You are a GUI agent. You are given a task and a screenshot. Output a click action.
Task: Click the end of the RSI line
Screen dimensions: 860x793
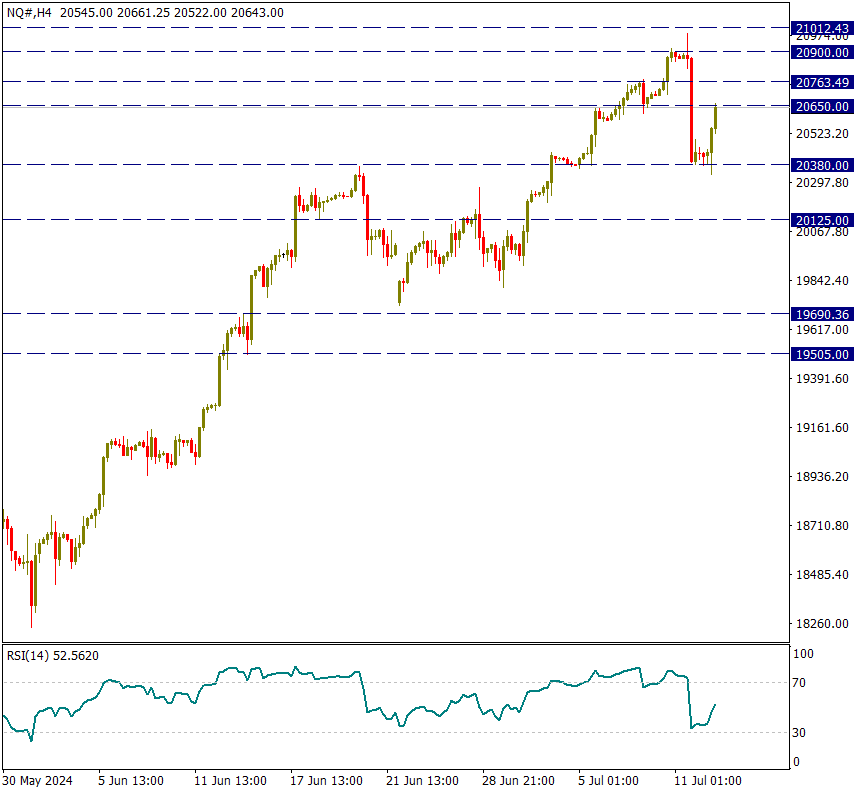coord(715,705)
